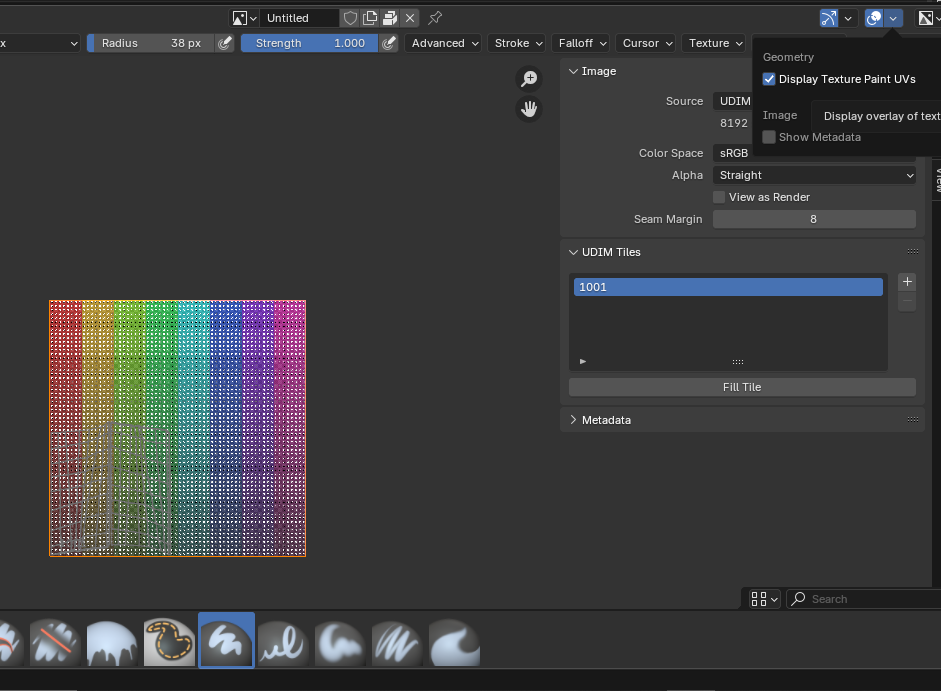Viewport: 941px width, 691px height.
Task: Open the Falloff popover menu
Action: tap(581, 43)
